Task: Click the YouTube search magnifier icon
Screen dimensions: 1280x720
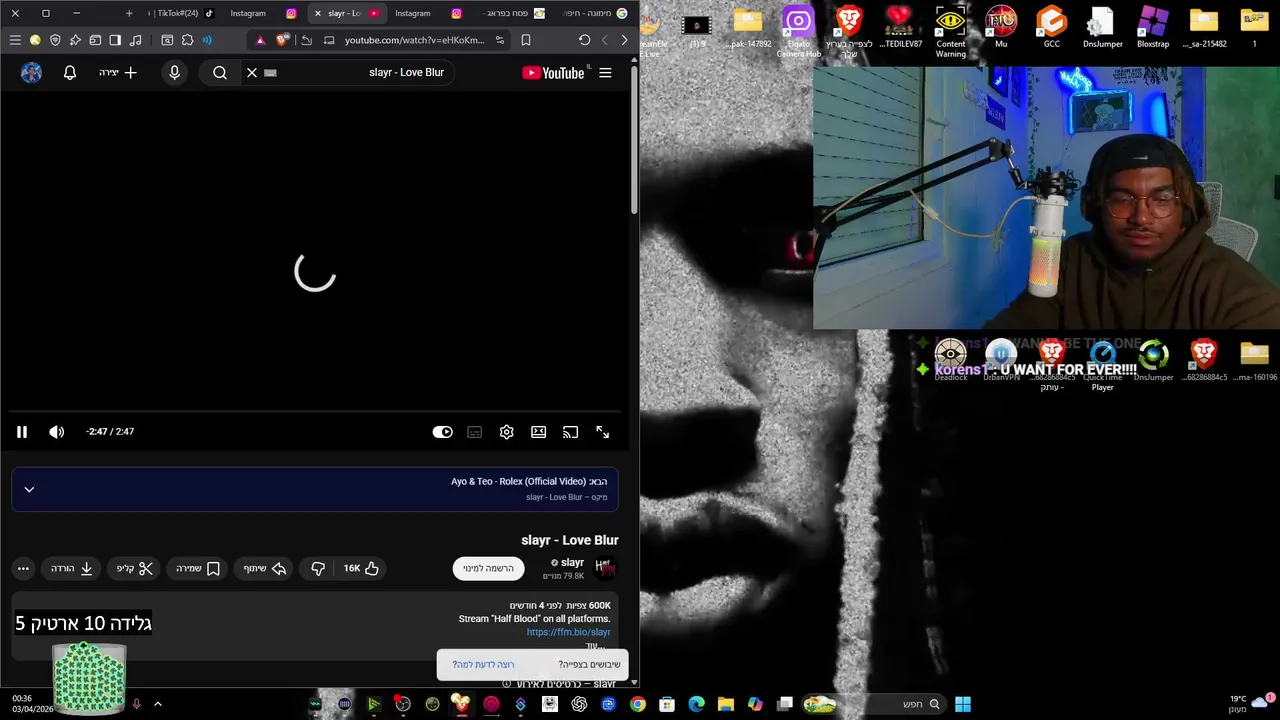Action: tap(220, 72)
